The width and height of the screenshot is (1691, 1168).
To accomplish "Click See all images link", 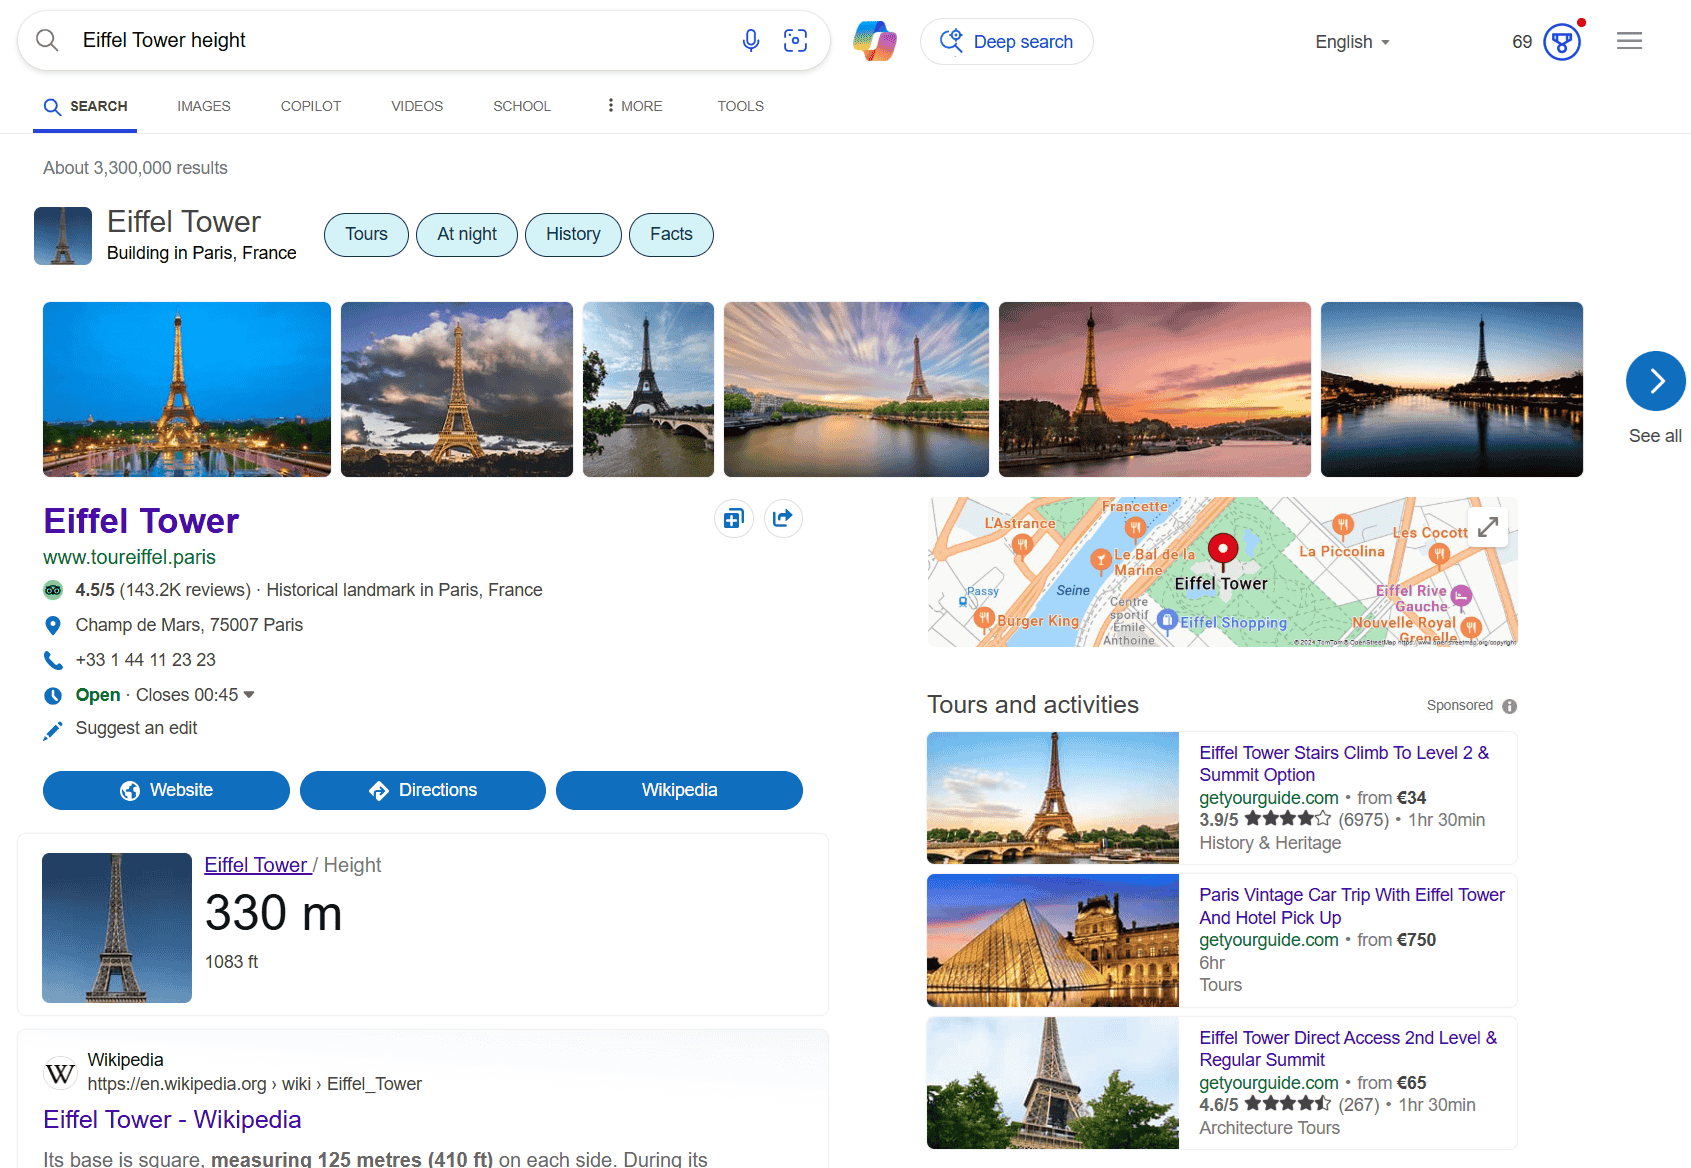I will click(1655, 436).
